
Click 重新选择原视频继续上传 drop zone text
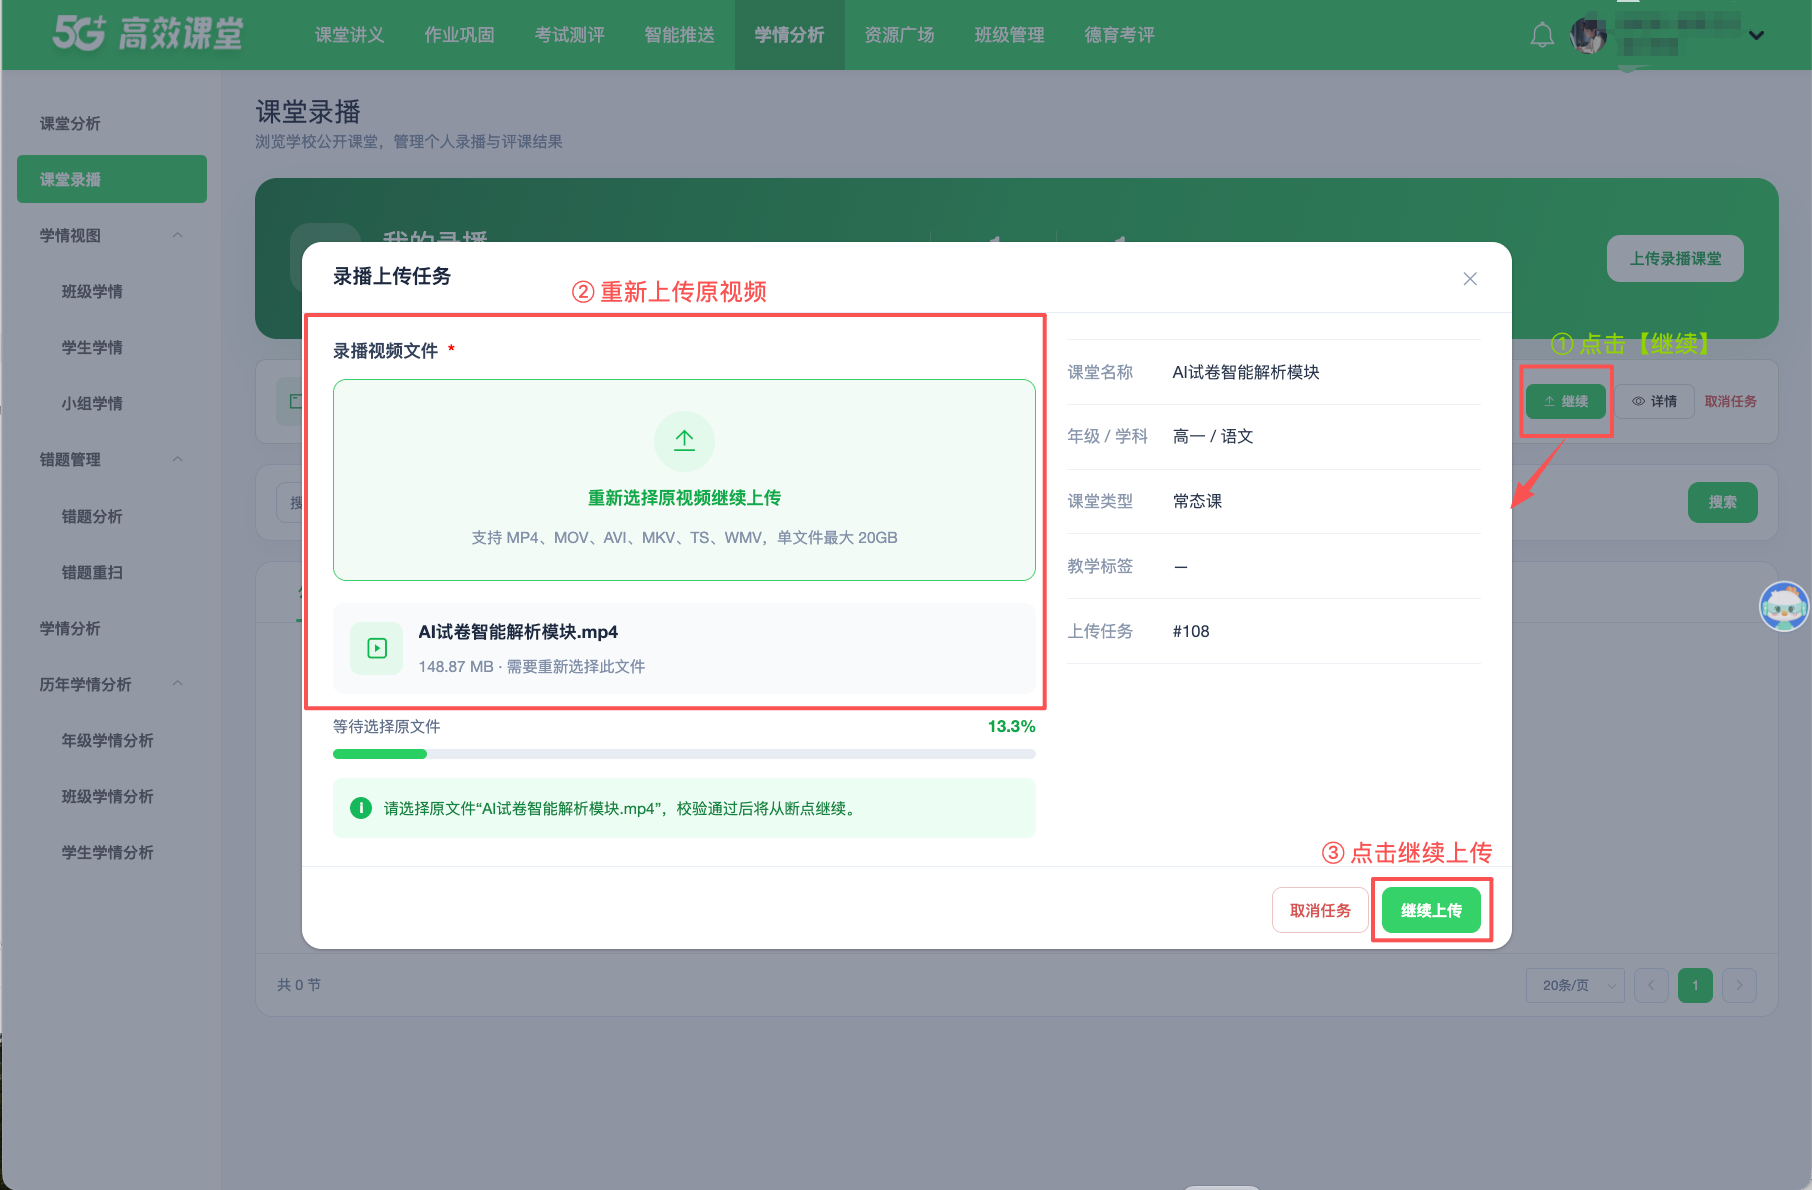[x=684, y=498]
